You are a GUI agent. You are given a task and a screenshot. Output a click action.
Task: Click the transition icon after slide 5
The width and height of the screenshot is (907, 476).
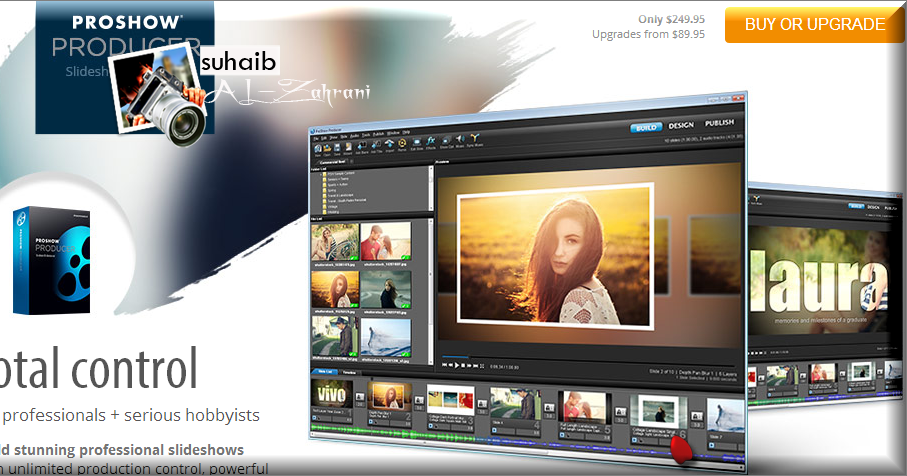621,412
